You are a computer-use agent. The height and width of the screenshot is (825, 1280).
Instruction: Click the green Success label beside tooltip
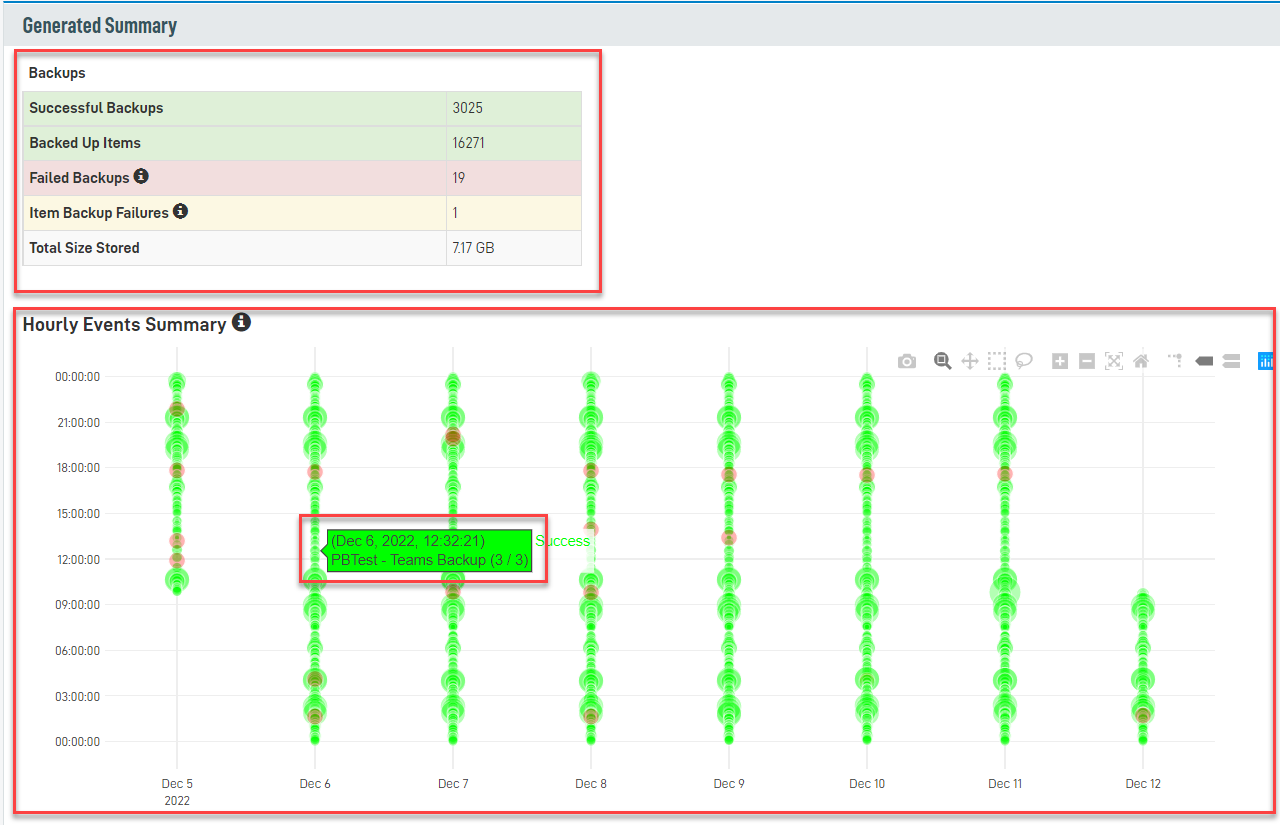pyautogui.click(x=562, y=541)
